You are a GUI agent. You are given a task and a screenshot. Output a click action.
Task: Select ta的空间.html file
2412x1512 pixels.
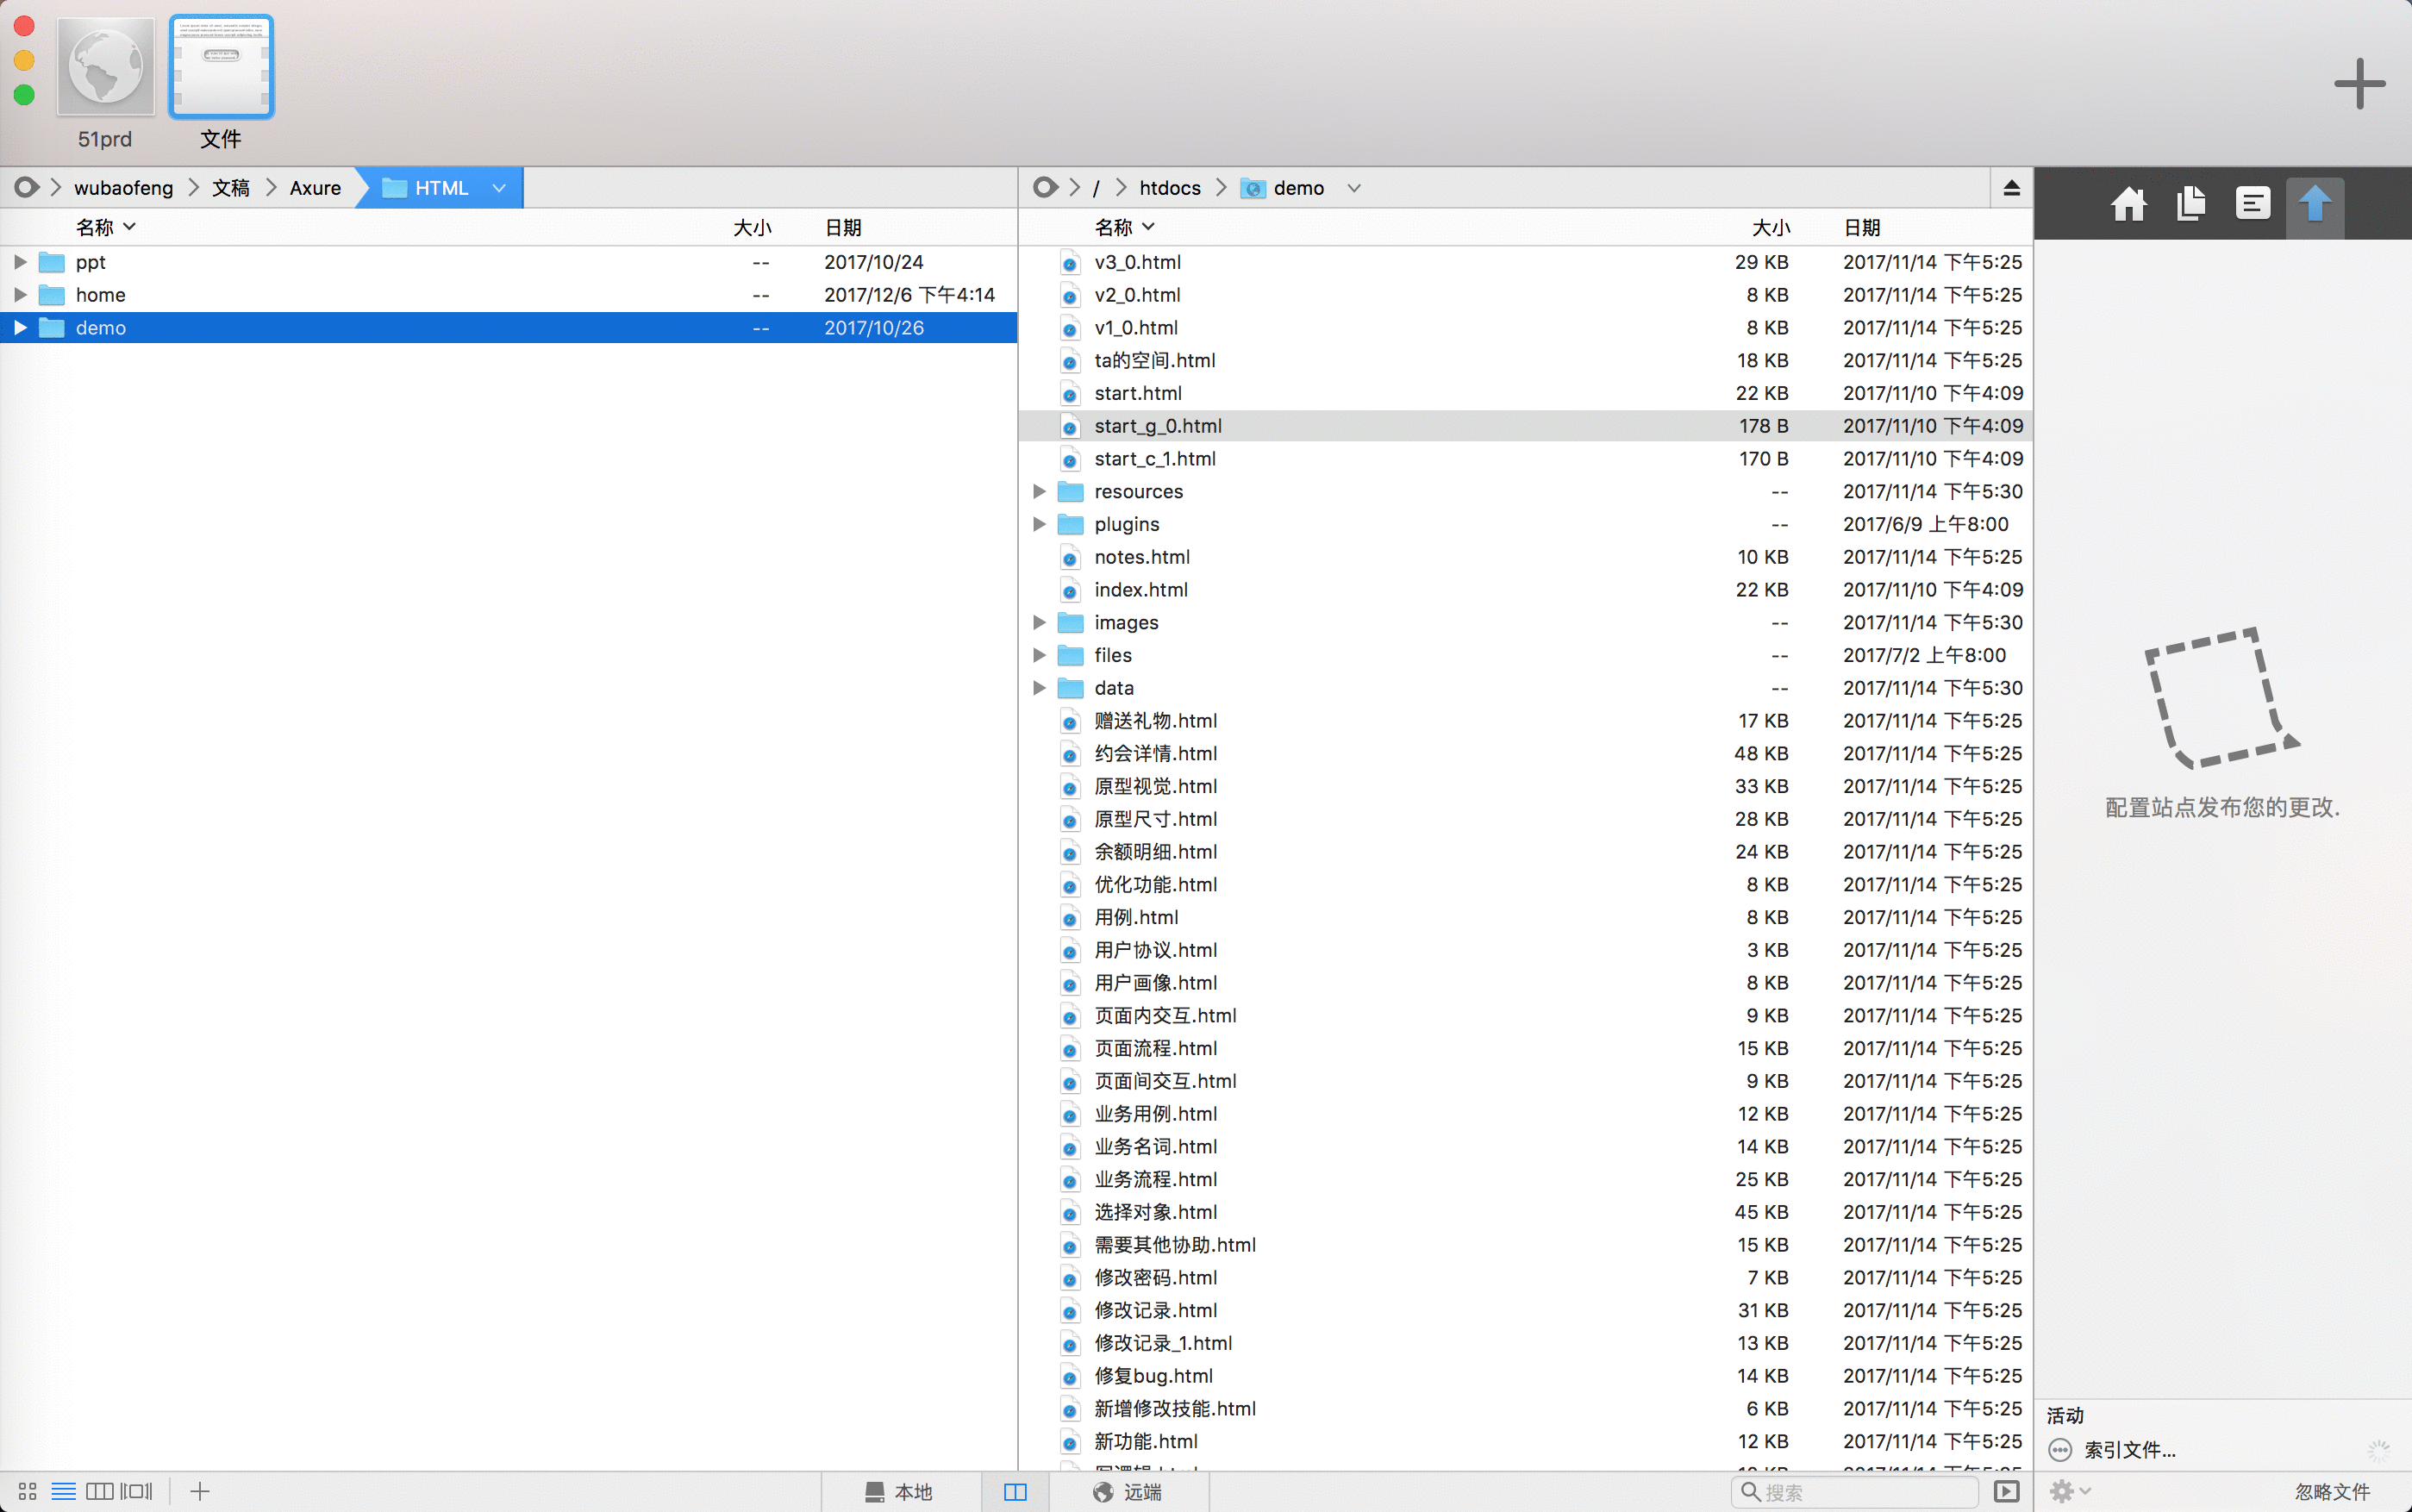pos(1525,360)
